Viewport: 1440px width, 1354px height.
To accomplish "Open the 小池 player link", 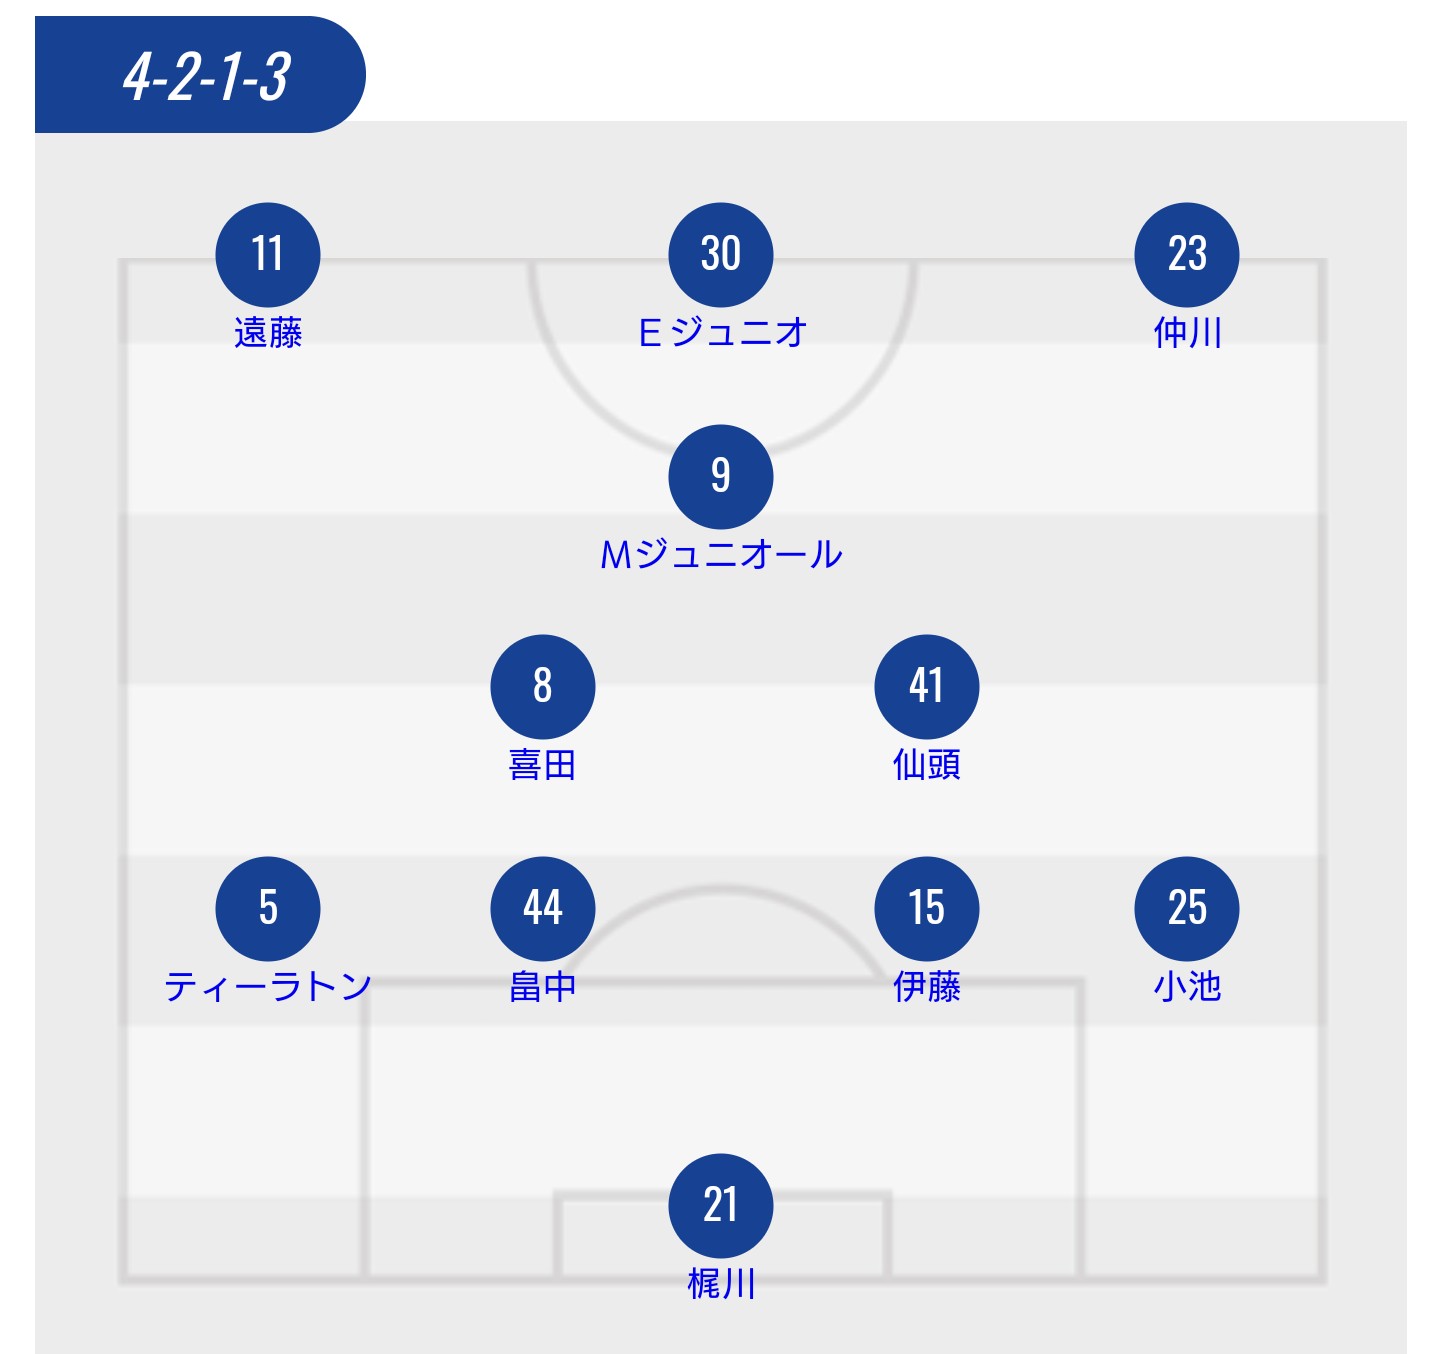I will pos(1187,987).
